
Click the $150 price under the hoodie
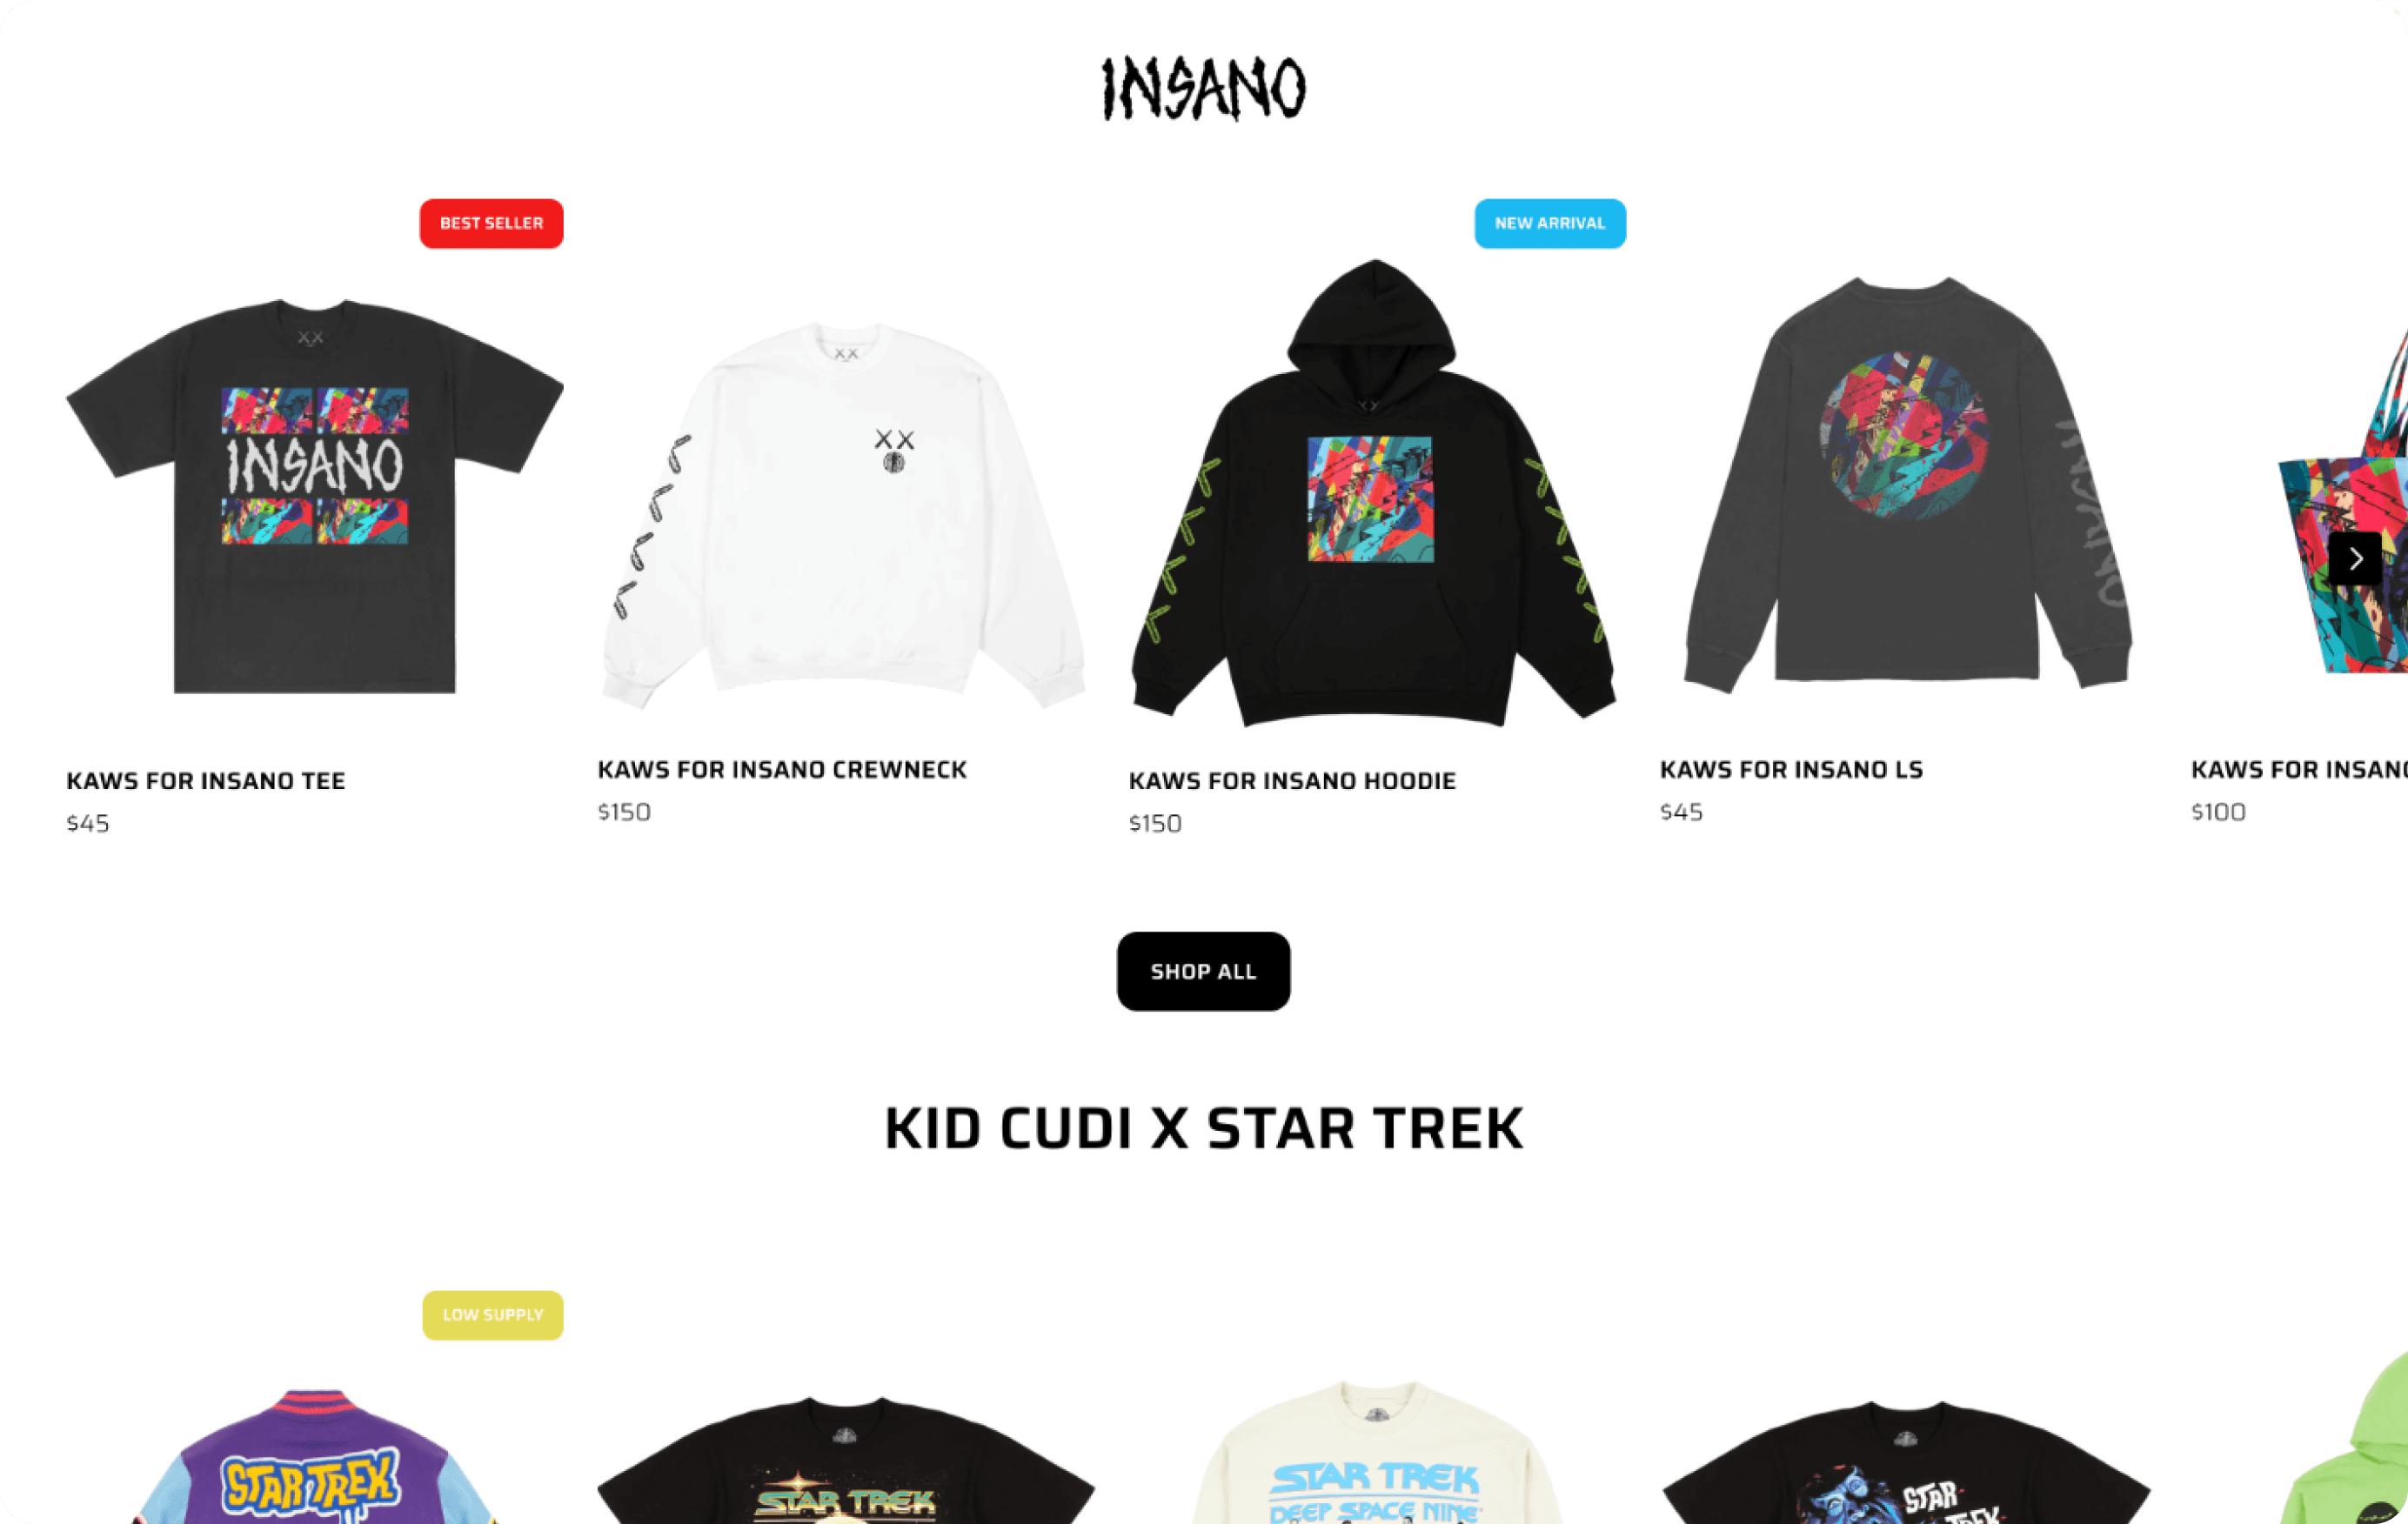(x=1155, y=824)
